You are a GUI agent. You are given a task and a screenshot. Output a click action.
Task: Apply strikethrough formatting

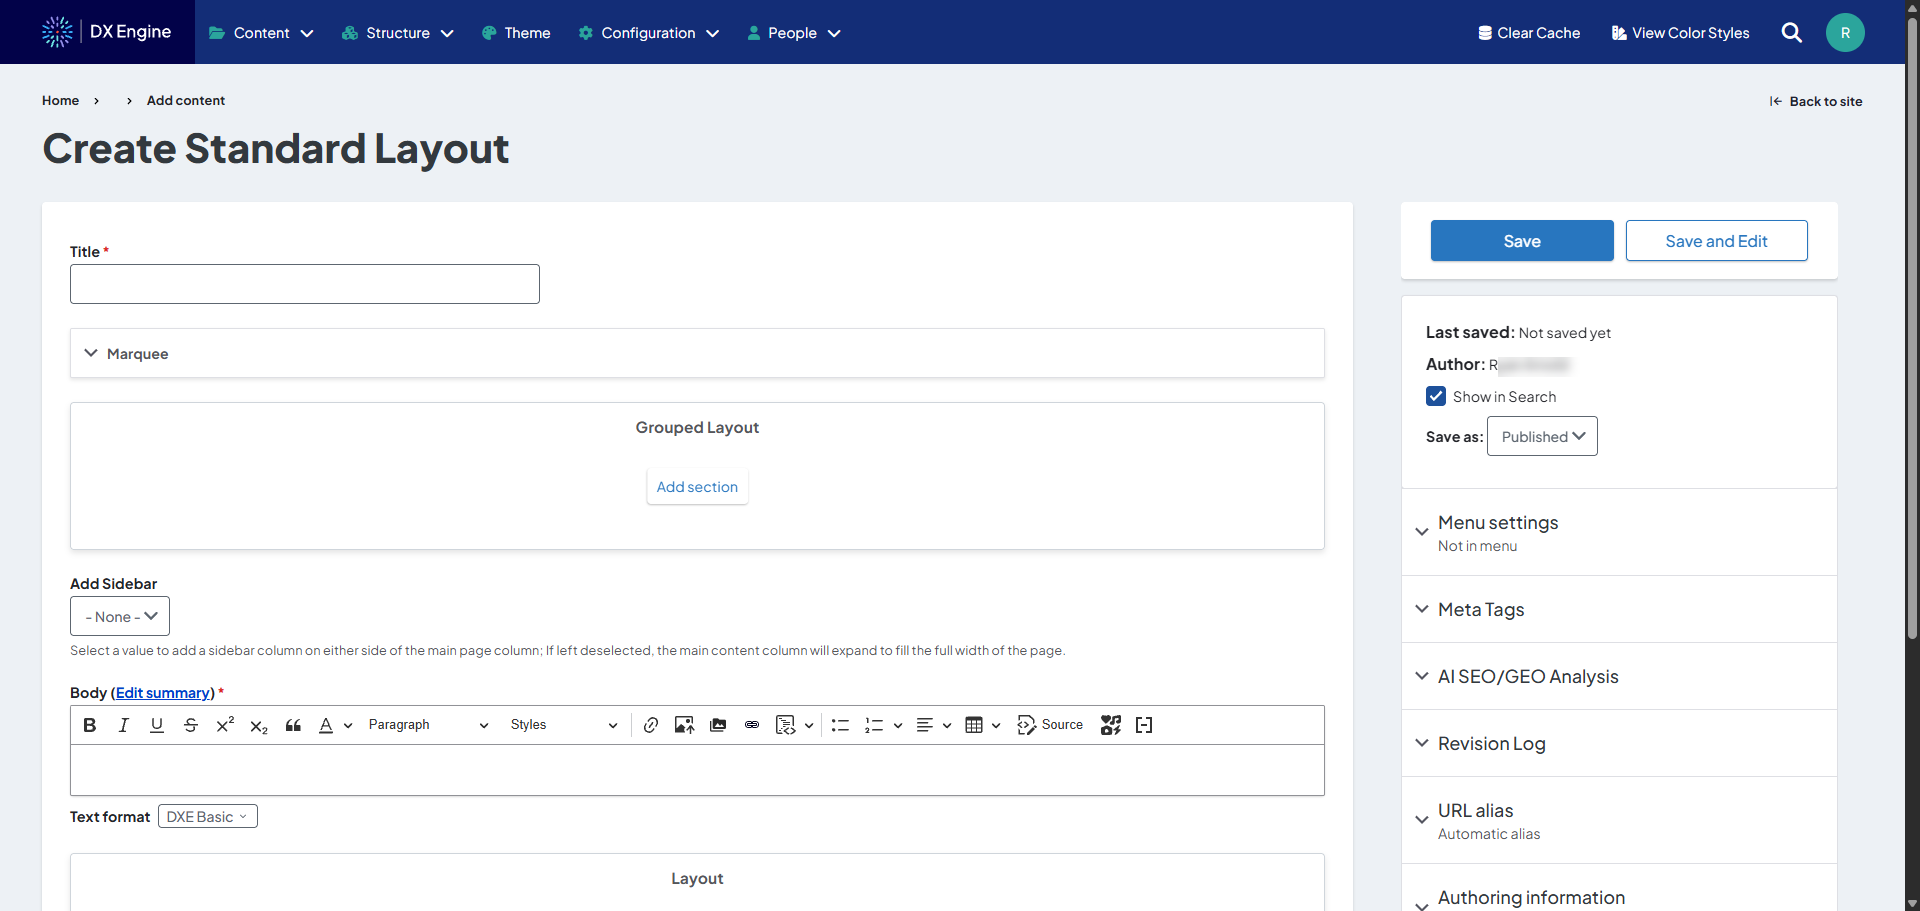pos(191,725)
